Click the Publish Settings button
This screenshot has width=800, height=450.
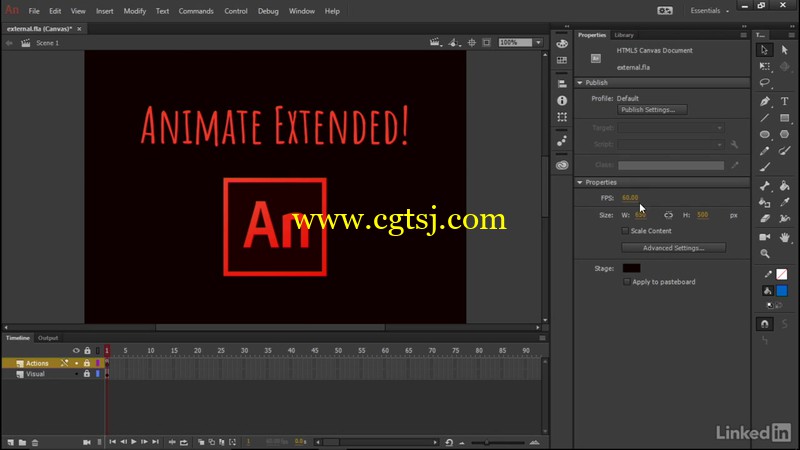click(652, 110)
